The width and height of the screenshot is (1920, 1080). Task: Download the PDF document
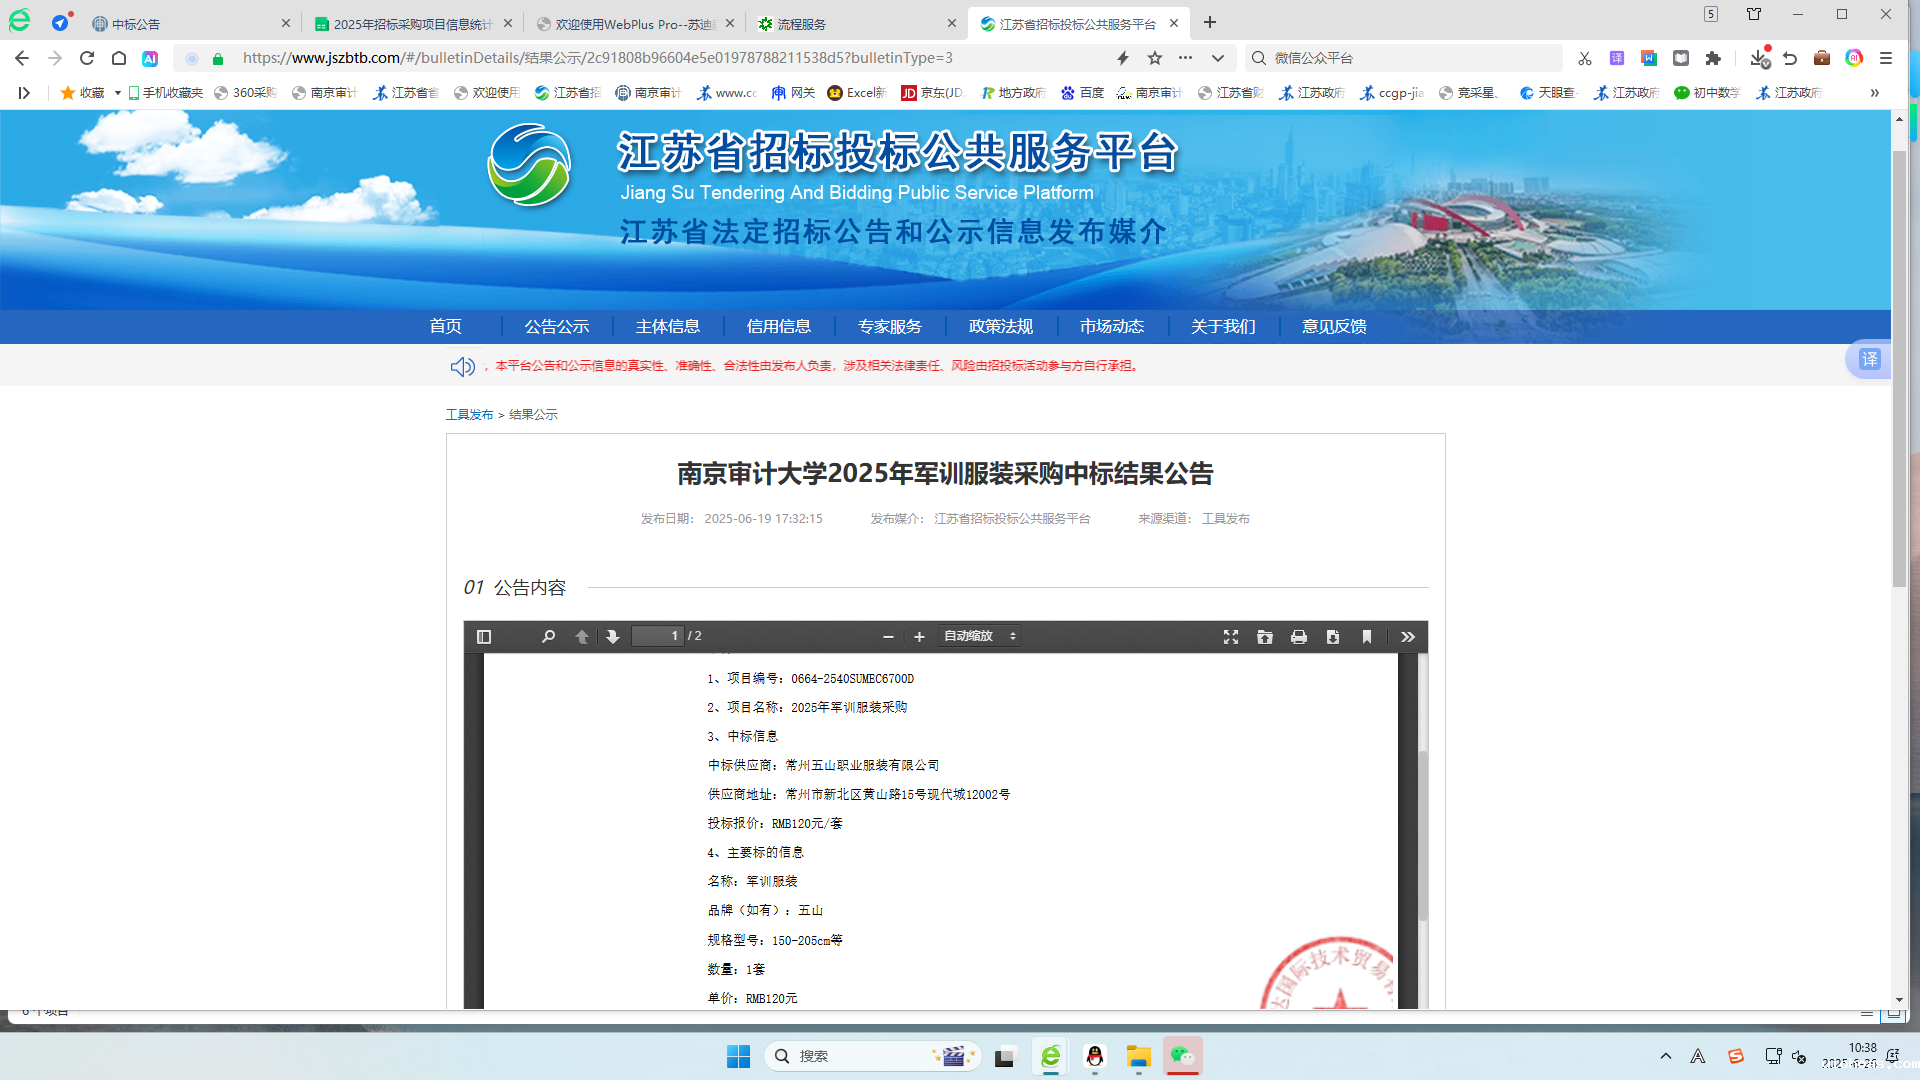point(1333,637)
